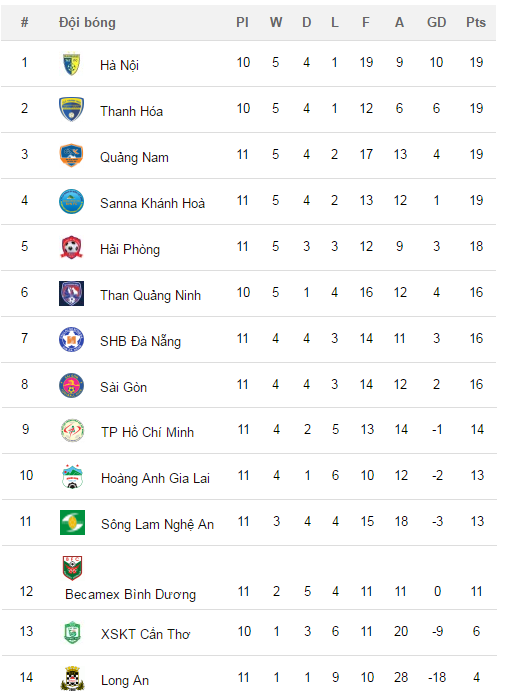Screen dimensions: 513x693
Task: Click the Becamex Bình Dương crest
Action: (72, 568)
